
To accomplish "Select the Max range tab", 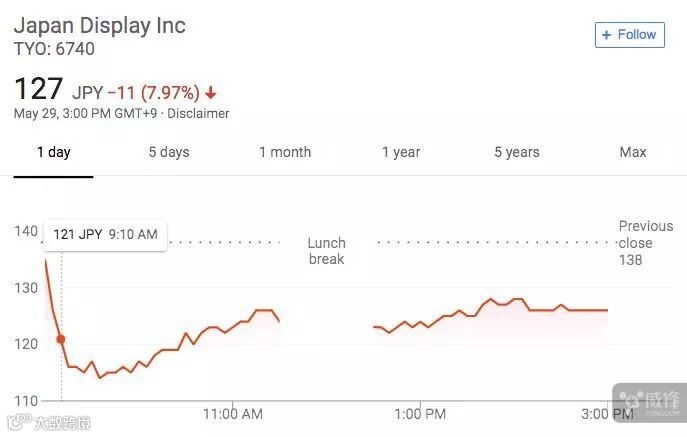I will [633, 152].
